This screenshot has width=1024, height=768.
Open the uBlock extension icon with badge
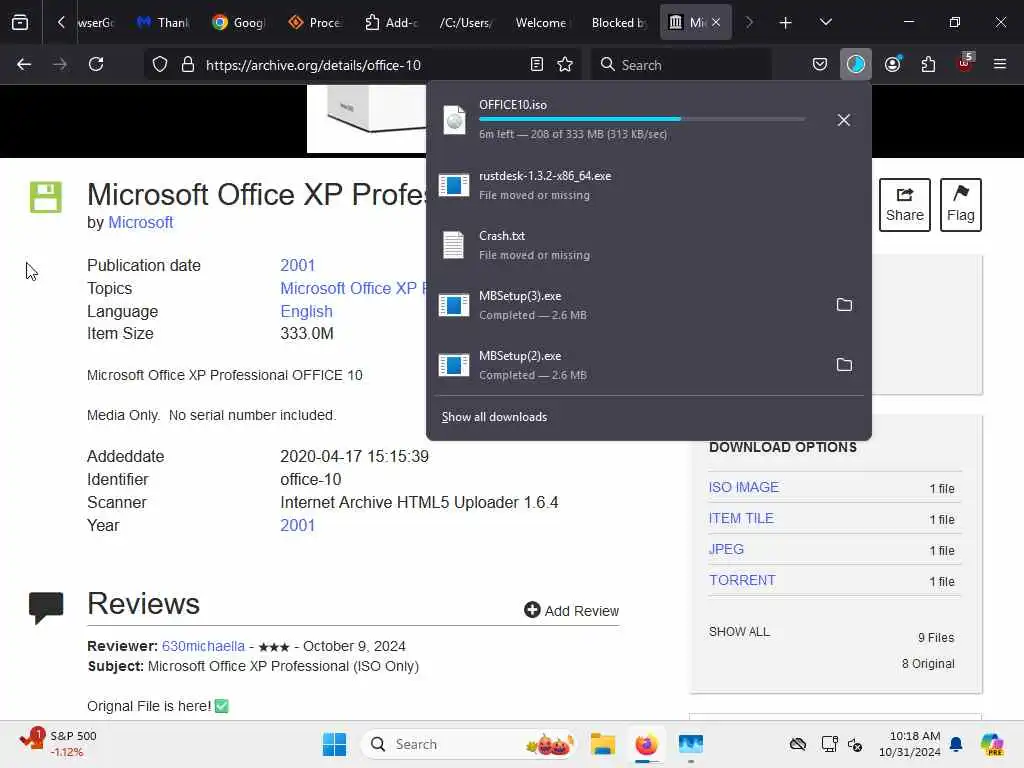pos(965,63)
